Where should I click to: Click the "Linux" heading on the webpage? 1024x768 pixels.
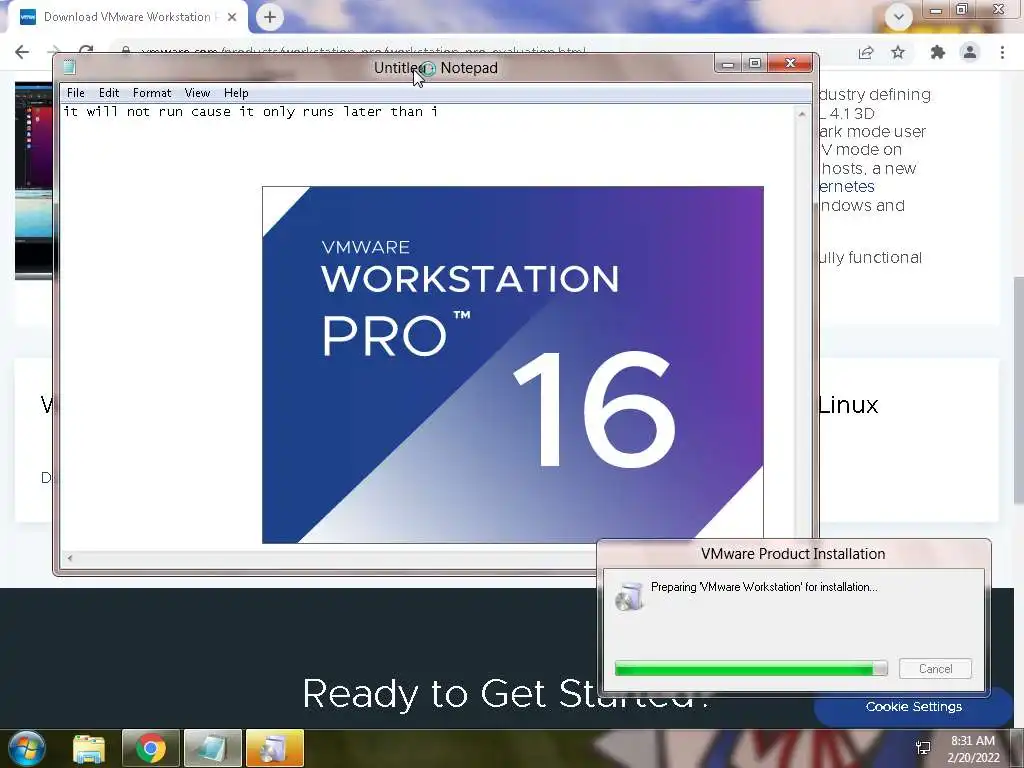849,405
